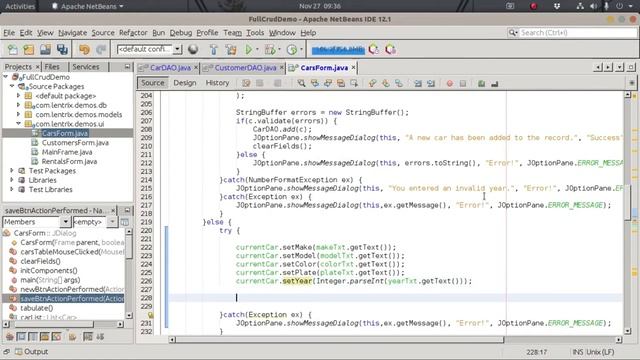Switch to the Services tab
Image resolution: width=640 pixels, height=360 pixels.
coord(86,67)
